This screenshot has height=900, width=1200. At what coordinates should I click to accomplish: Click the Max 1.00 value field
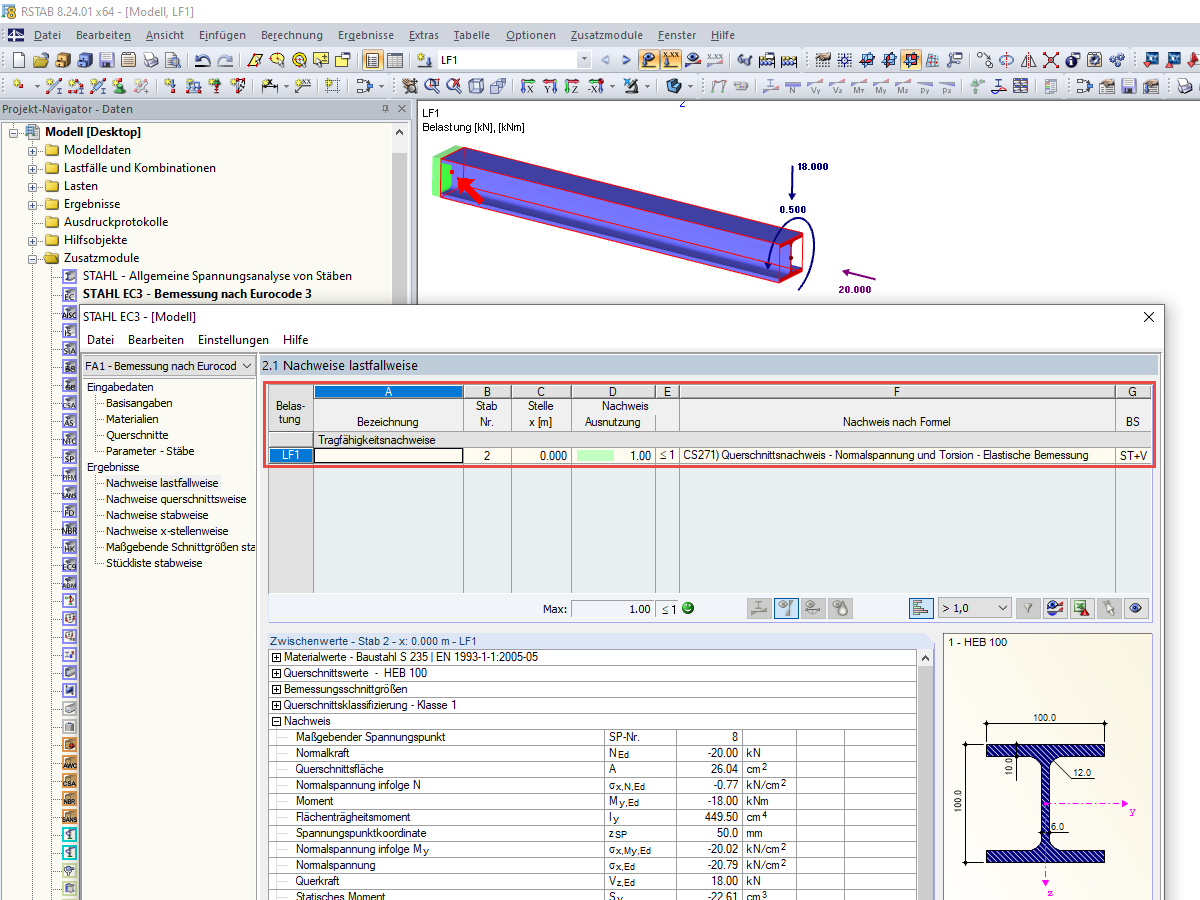(x=612, y=608)
